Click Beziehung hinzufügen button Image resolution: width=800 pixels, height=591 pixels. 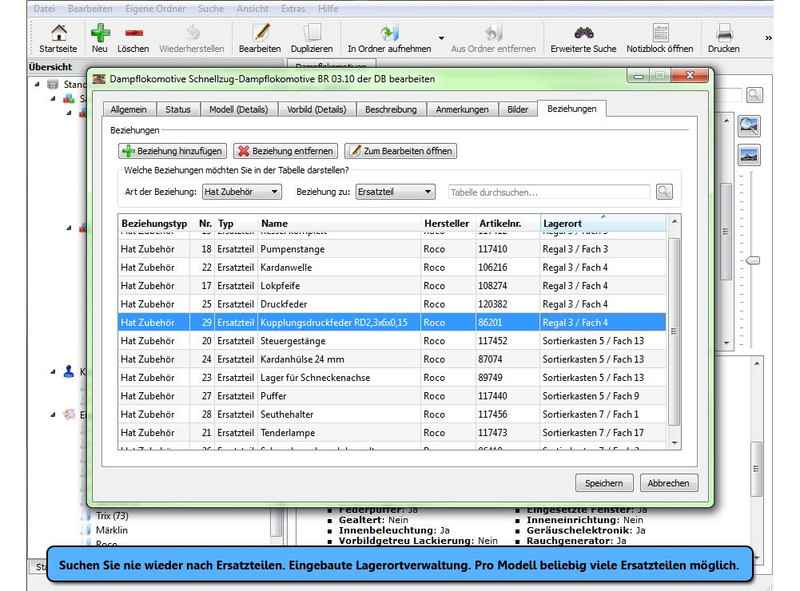click(172, 151)
